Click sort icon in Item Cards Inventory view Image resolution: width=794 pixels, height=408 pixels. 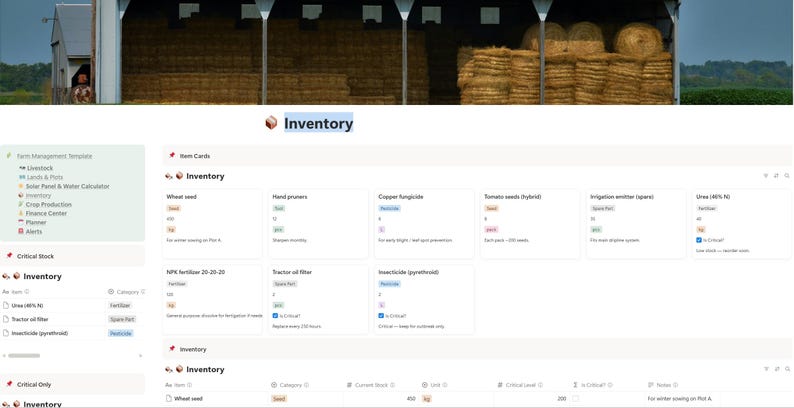pyautogui.click(x=776, y=176)
